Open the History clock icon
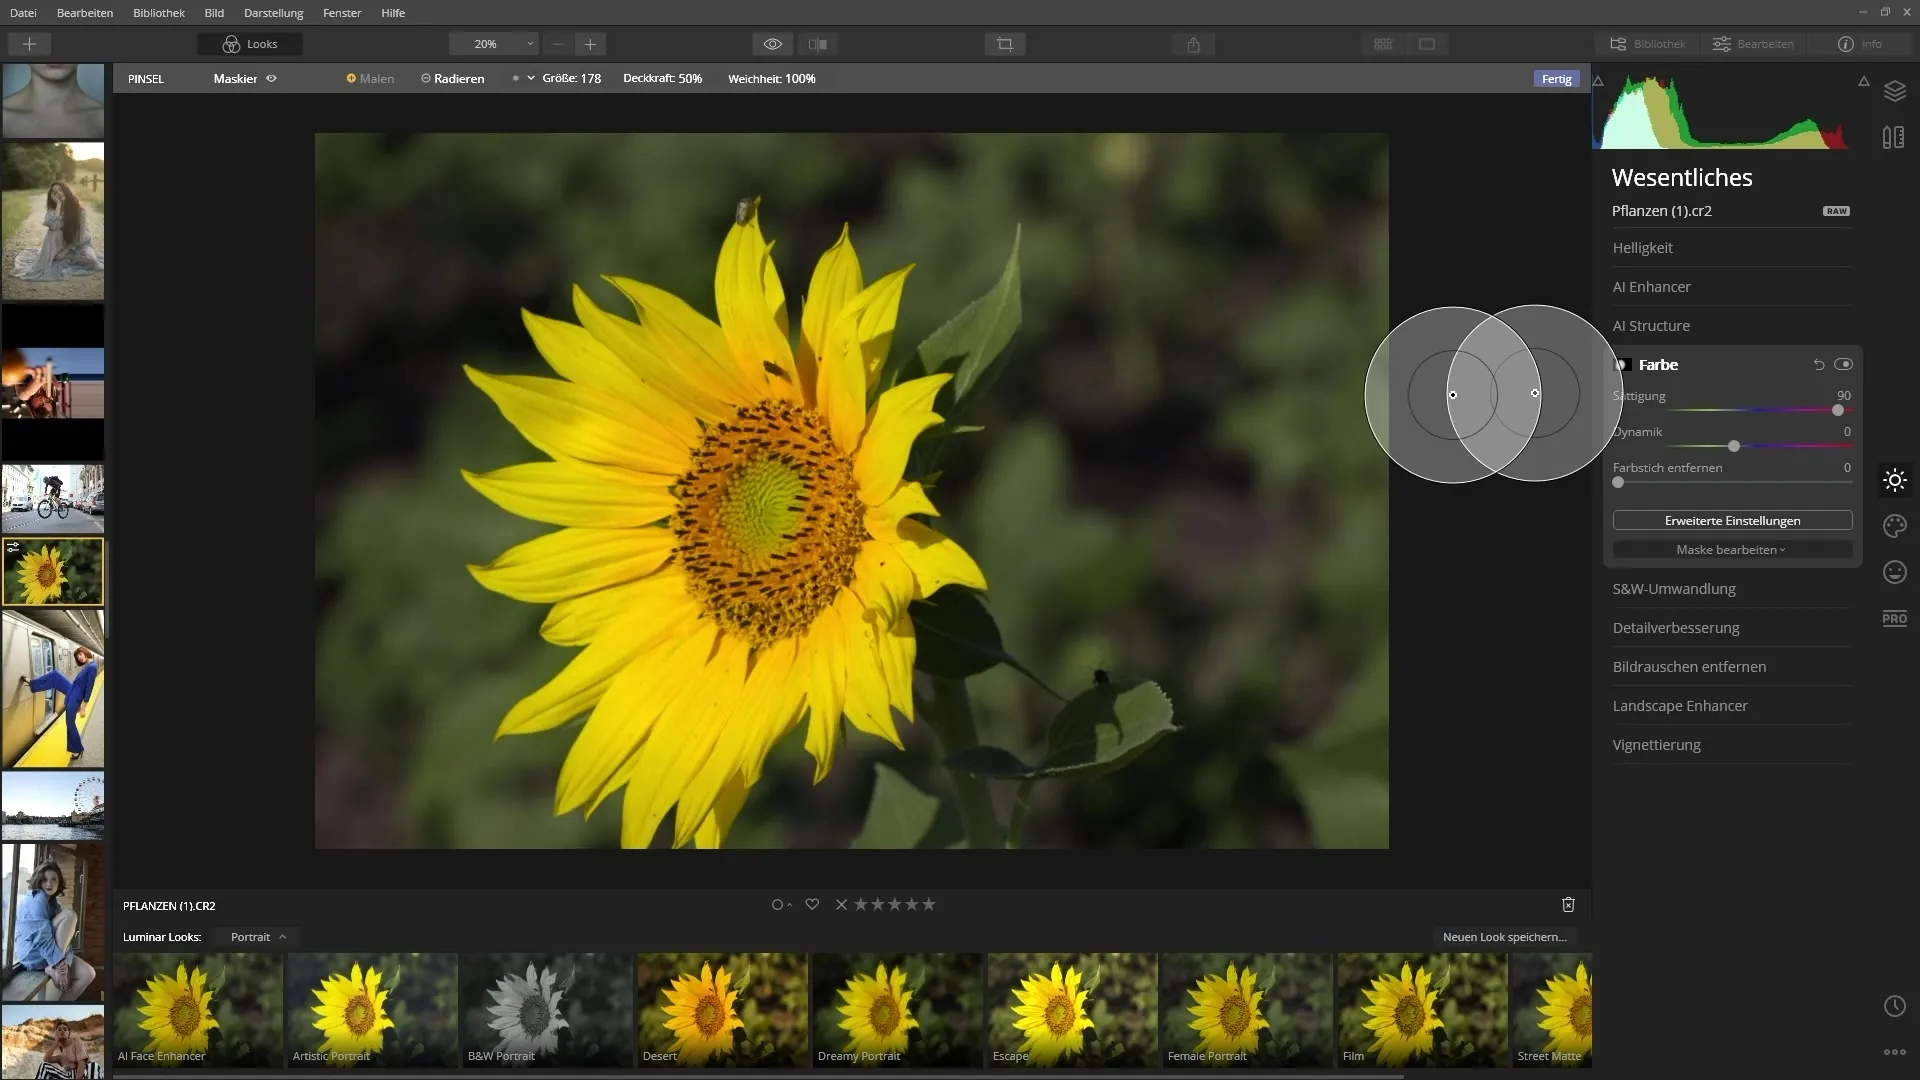This screenshot has height=1080, width=1920. pos(1894,1006)
